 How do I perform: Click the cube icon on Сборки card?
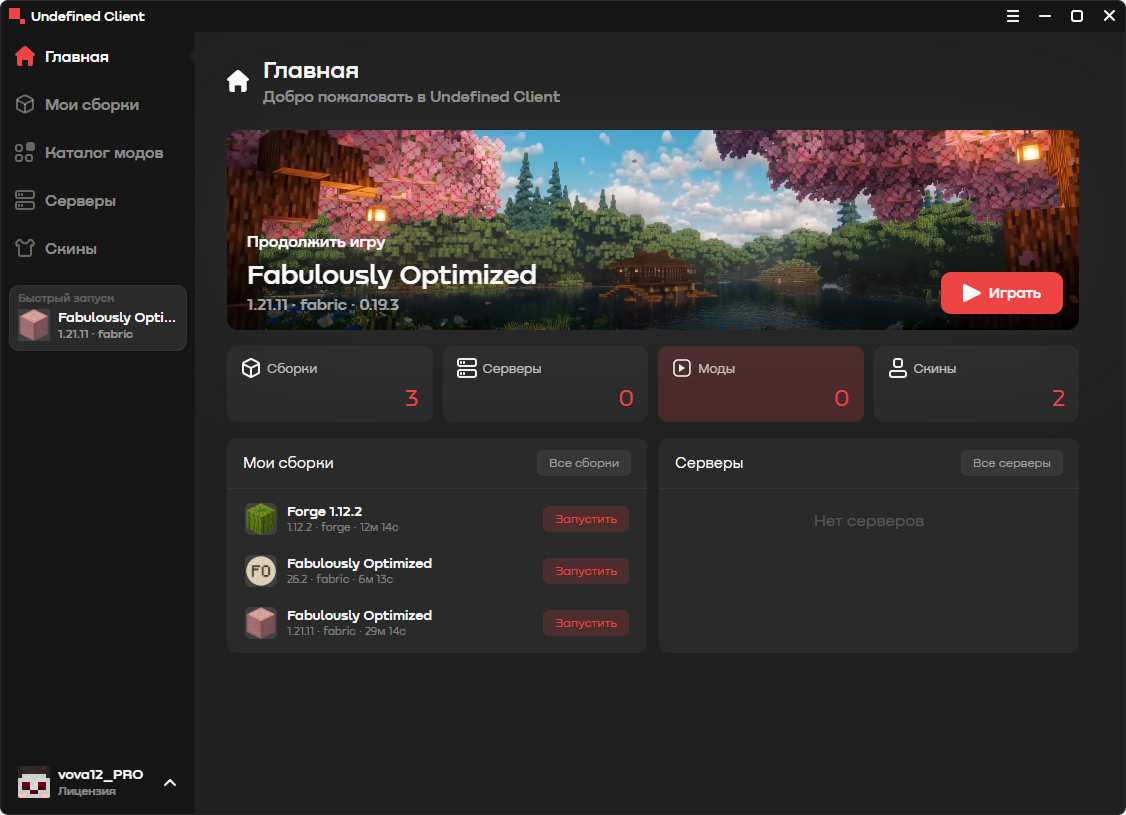(x=251, y=368)
